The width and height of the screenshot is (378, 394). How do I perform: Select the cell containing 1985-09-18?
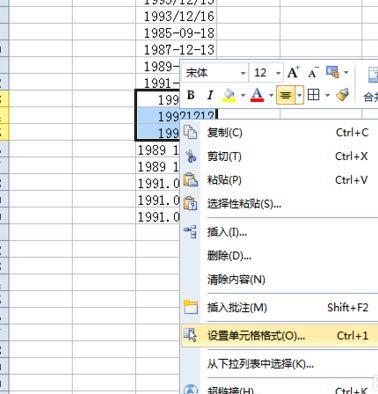point(176,33)
